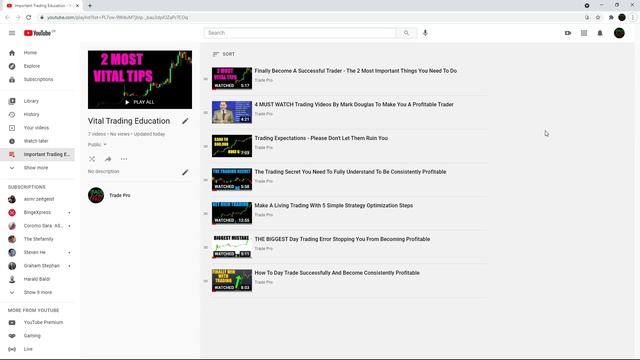Open Your videos in sidebar

pyautogui.click(x=37, y=128)
